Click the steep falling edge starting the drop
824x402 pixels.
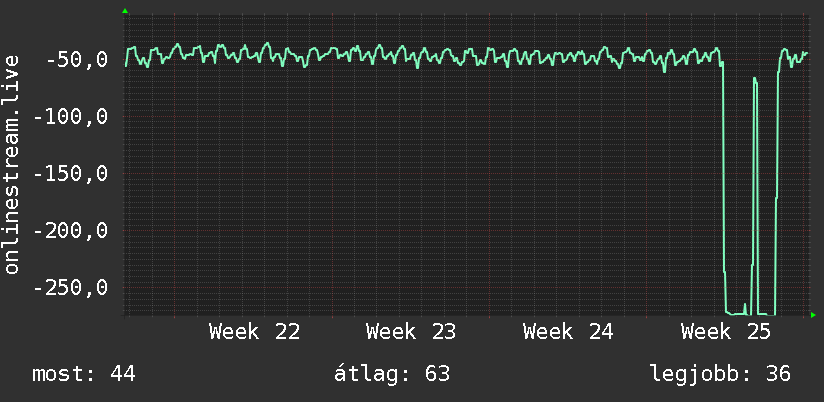coord(724,184)
